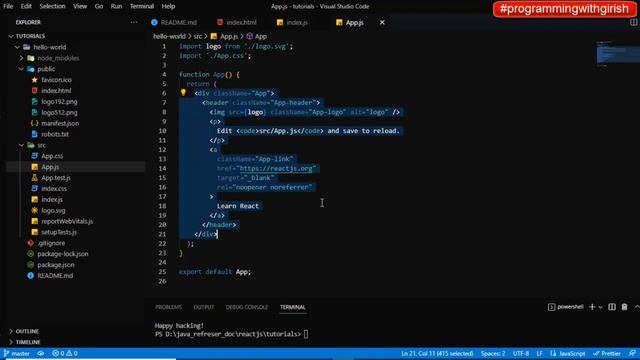Open Explorer more actions ellipsis
The height and width of the screenshot is (360, 640).
coord(134,22)
